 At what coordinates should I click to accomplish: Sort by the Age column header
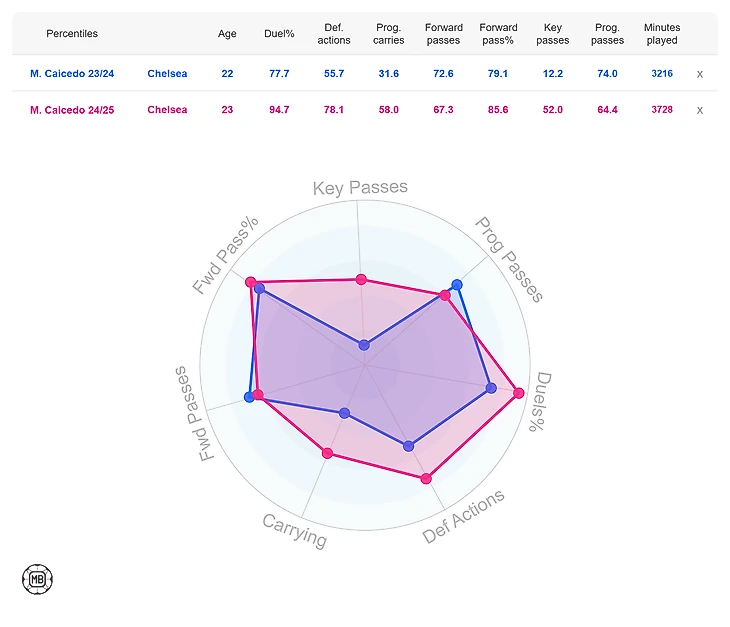pos(227,34)
